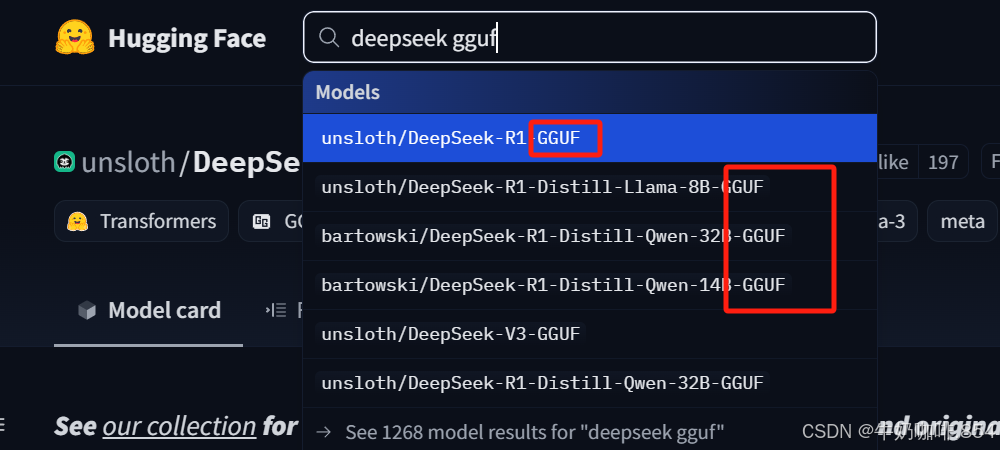Choose bartowski/DeepSeek-R1-Distill-Qwen-32B-GGUF result

(x=590, y=236)
